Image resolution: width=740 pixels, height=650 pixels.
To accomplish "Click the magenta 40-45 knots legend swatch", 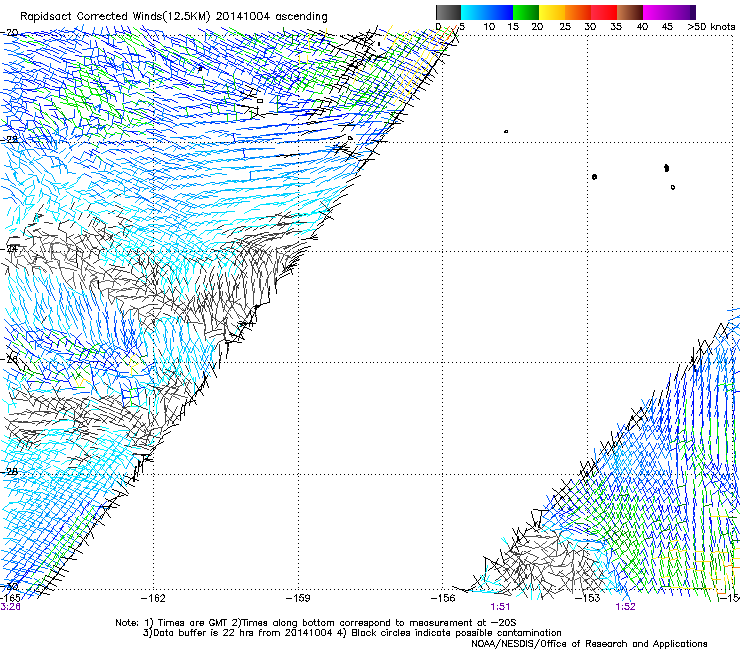I will click(656, 12).
